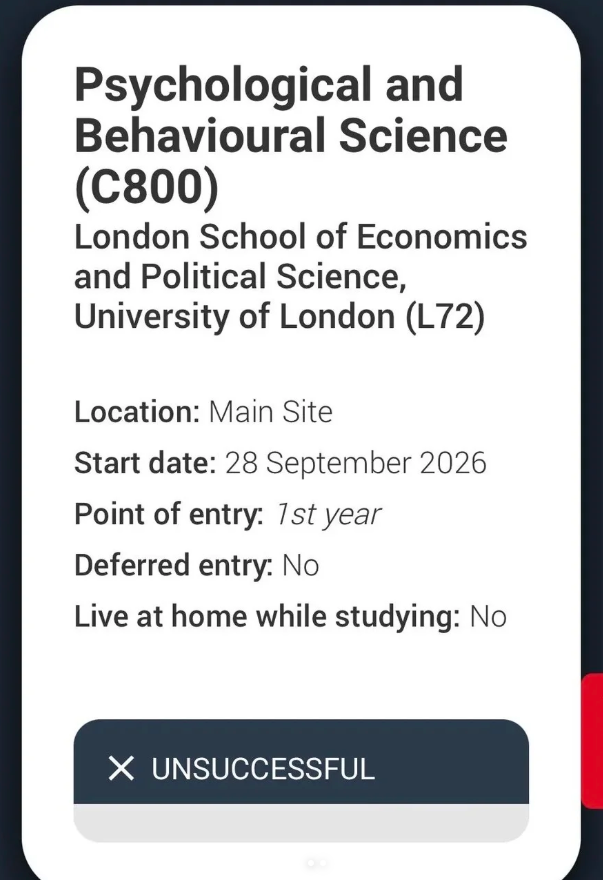
Task: Click the right carousel dot indicator
Action: coord(322,862)
